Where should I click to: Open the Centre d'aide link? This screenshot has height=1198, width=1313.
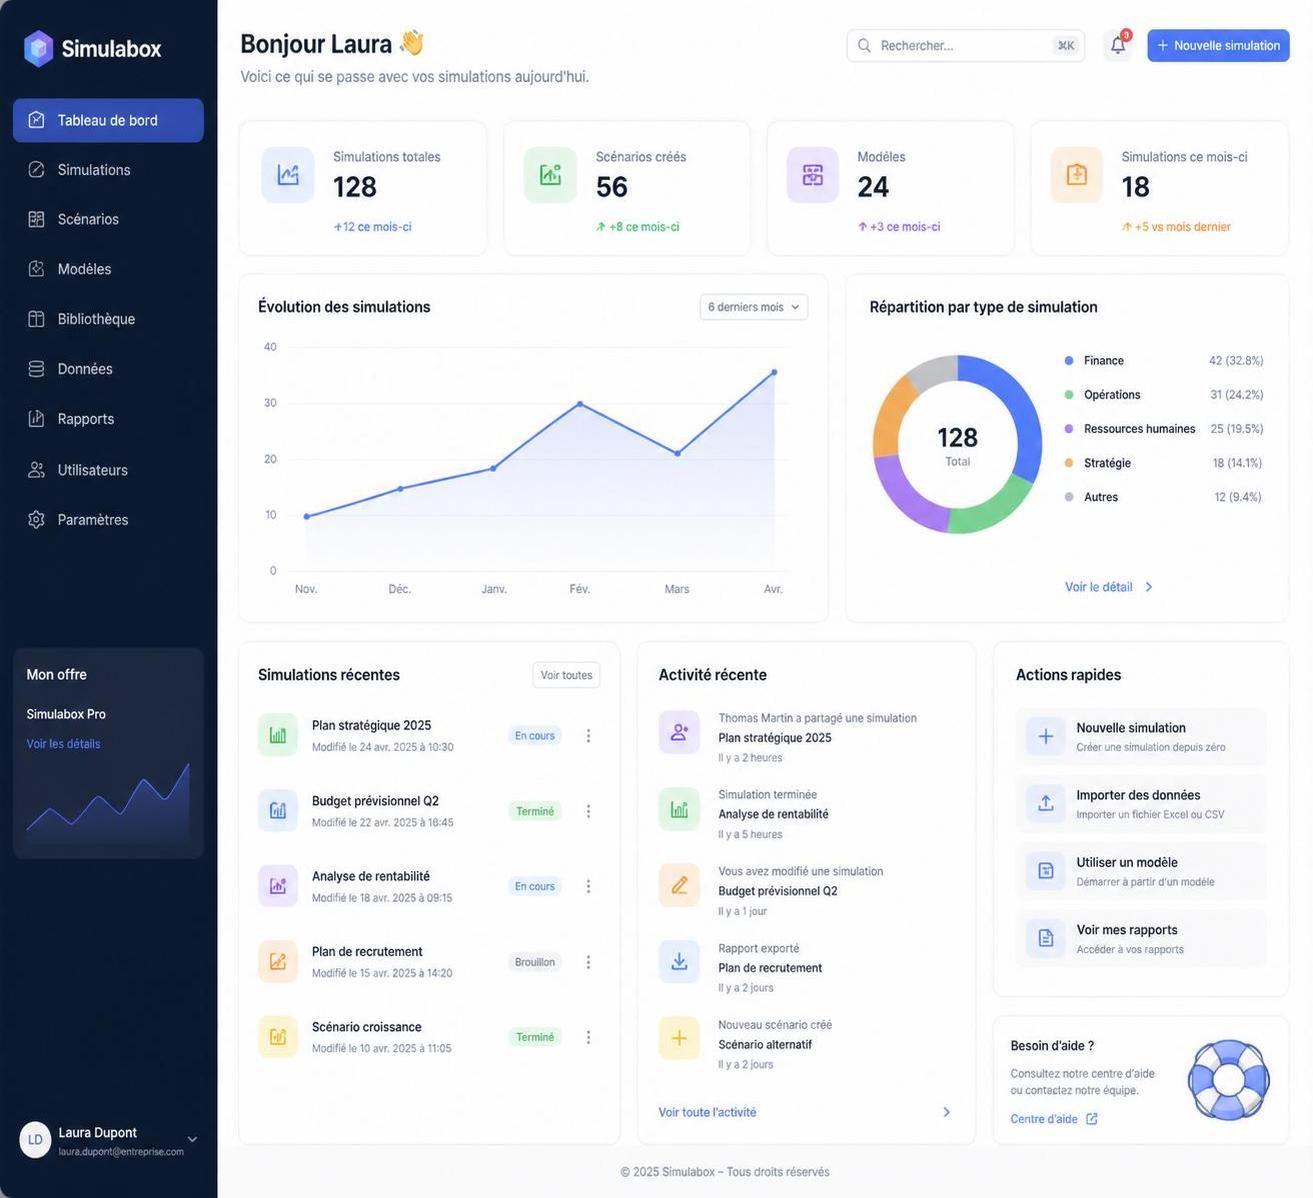(x=1044, y=1119)
